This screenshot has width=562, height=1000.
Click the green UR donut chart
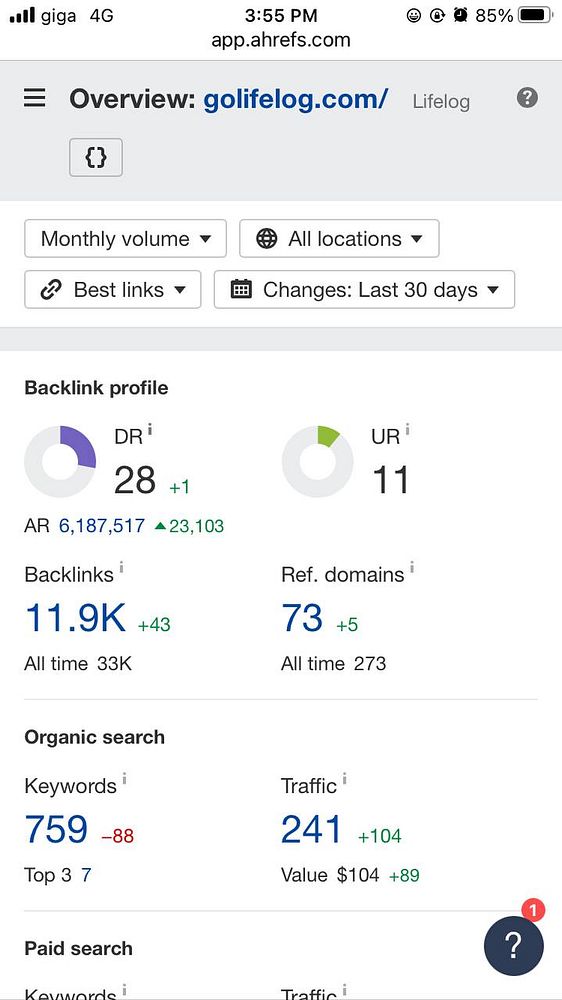coord(318,462)
